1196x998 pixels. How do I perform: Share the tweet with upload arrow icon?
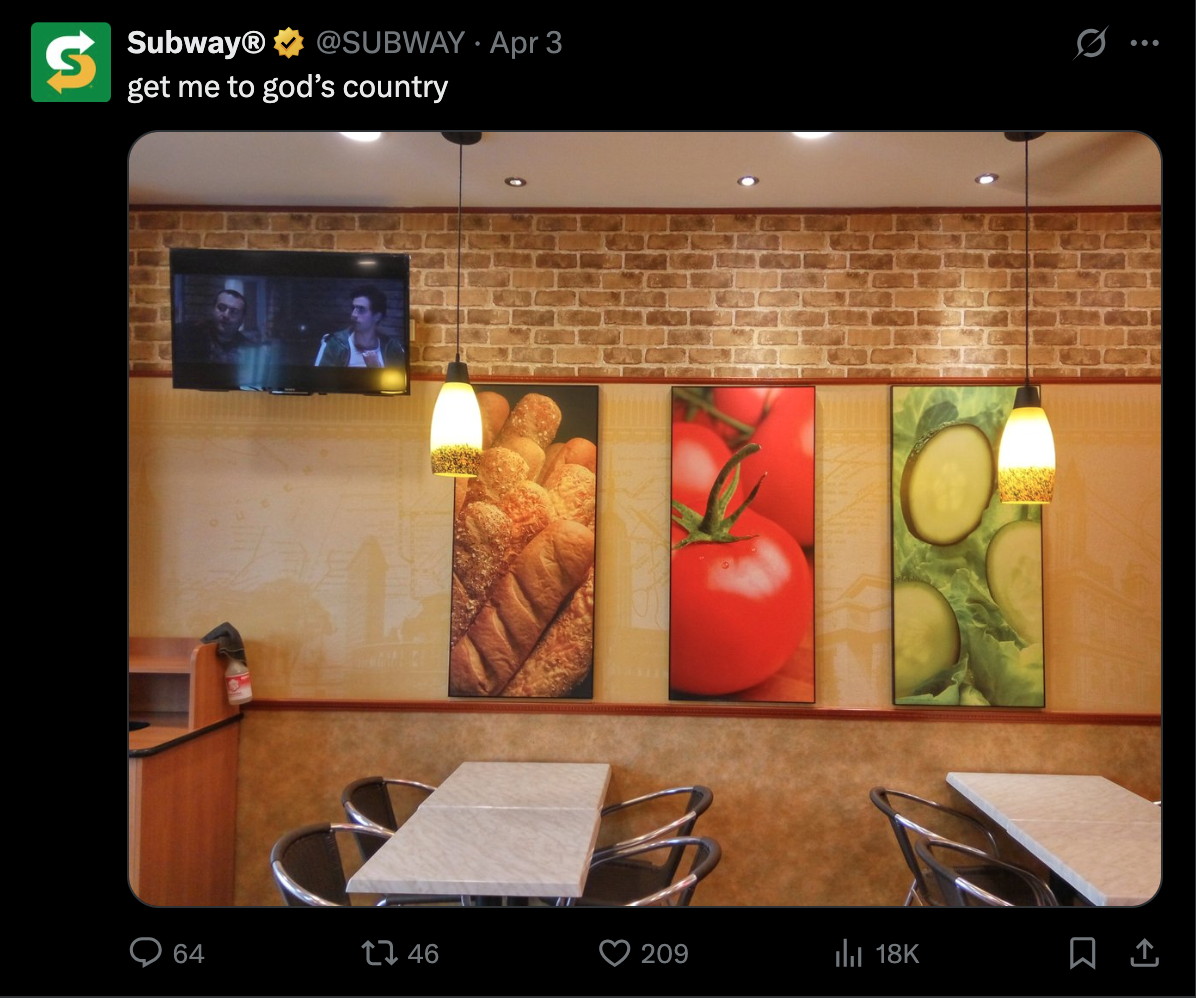click(1144, 952)
